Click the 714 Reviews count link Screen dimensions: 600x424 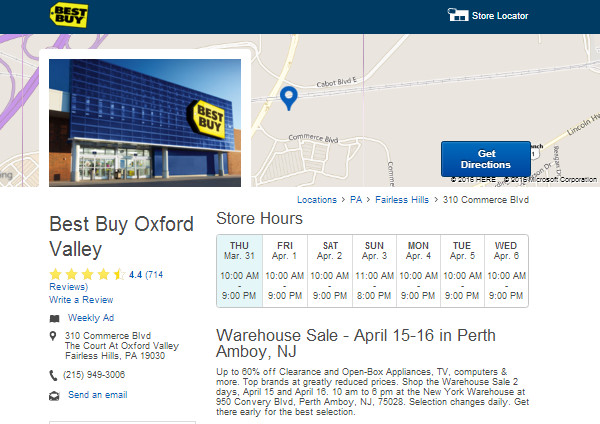106,280
